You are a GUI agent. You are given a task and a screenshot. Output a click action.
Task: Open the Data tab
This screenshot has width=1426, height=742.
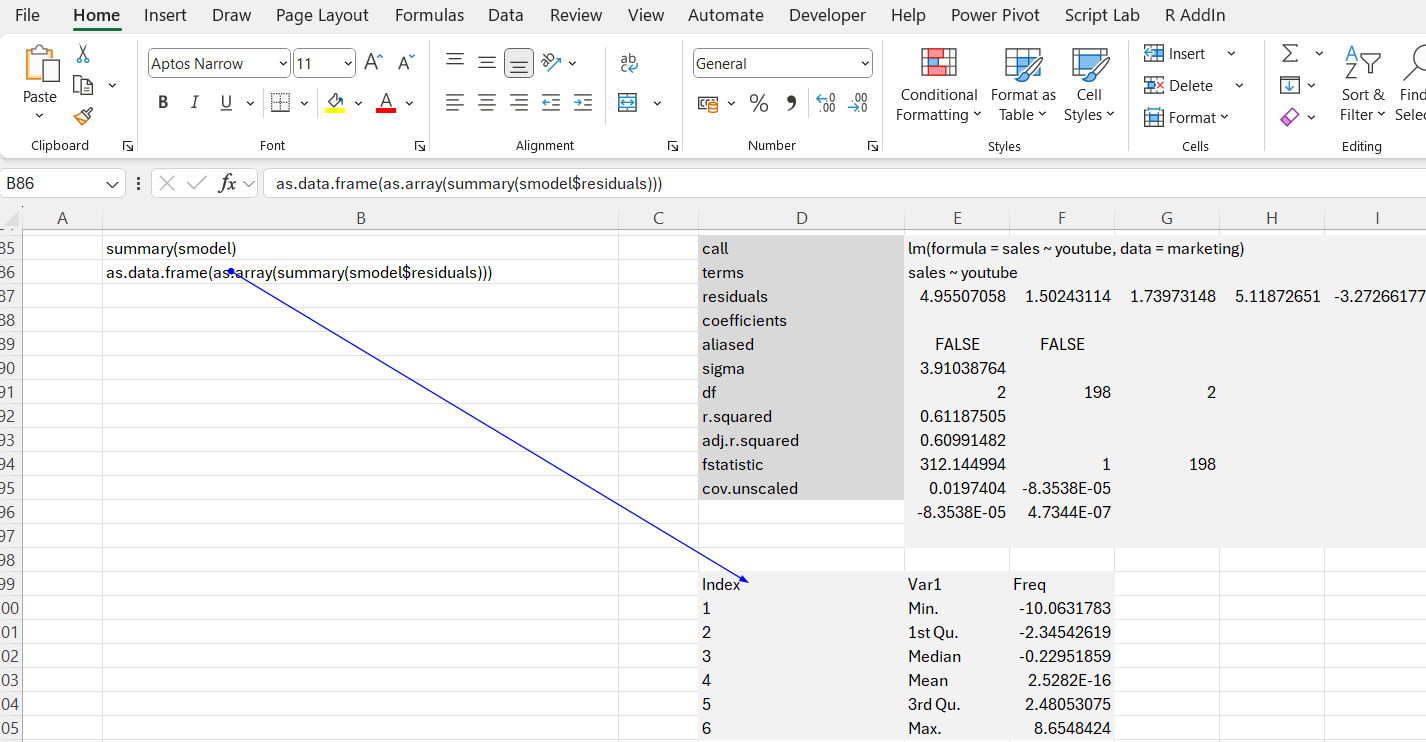pos(506,15)
